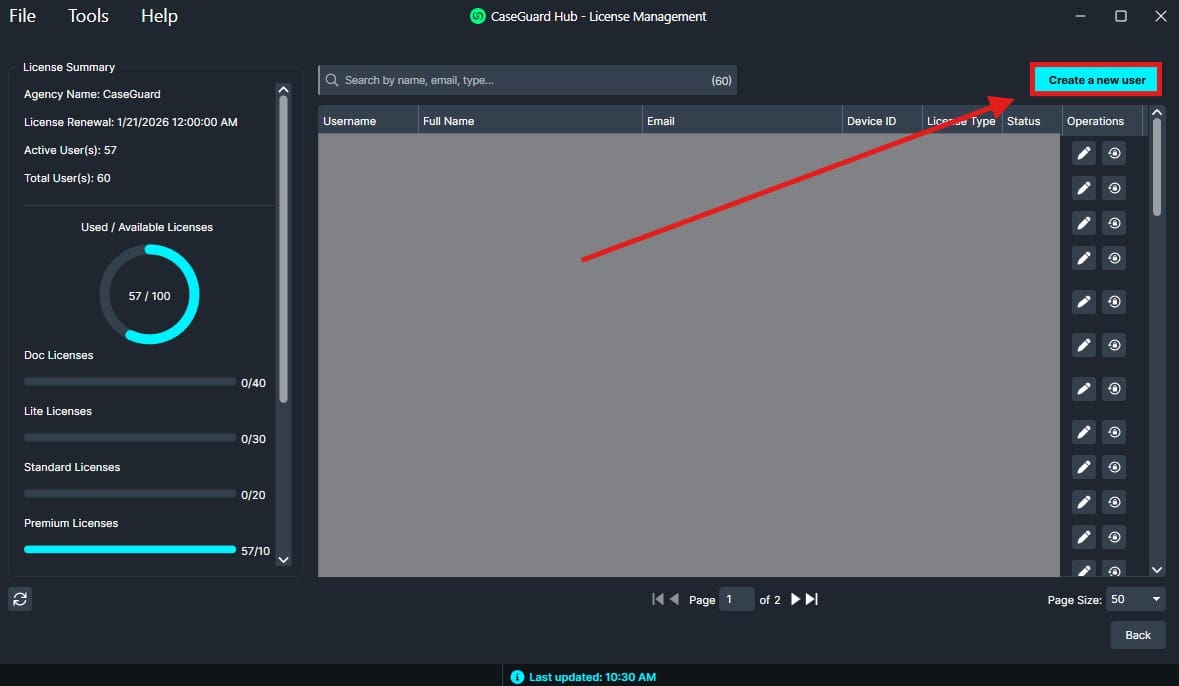Click the up chevron atop the License Summary scrollbar

click(283, 88)
